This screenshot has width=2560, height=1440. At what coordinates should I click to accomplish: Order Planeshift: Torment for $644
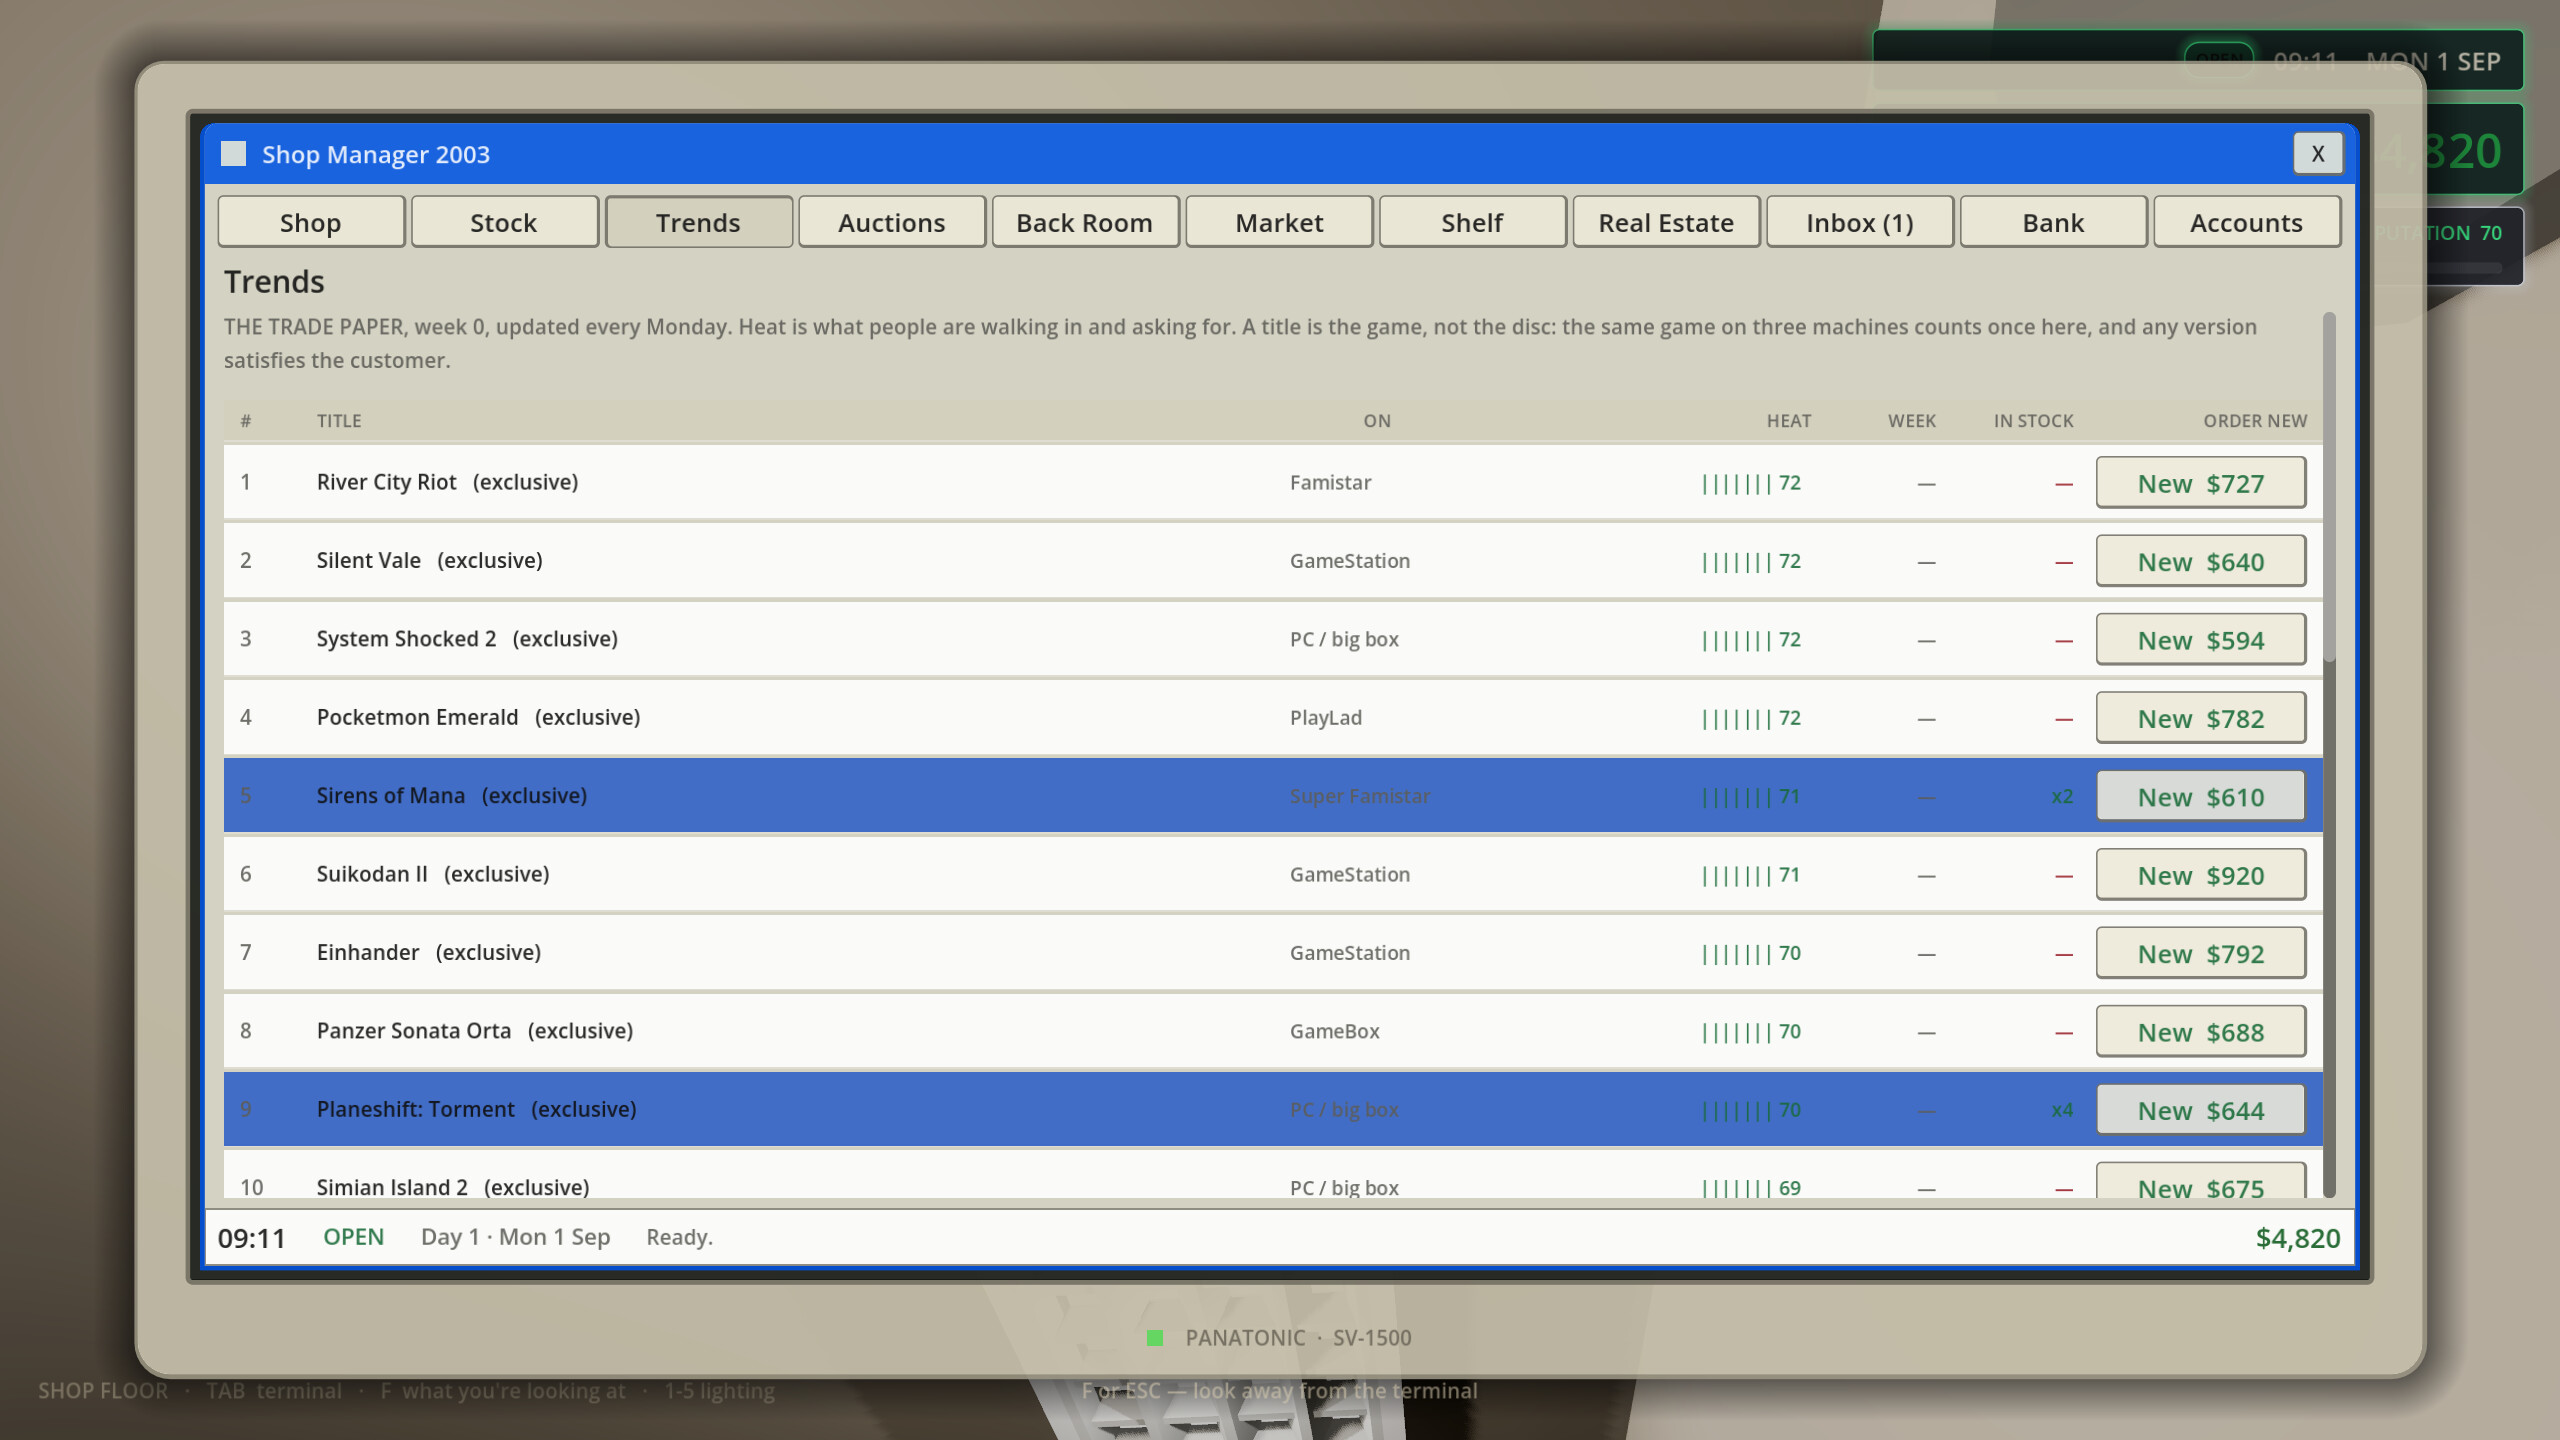[x=2200, y=1110]
